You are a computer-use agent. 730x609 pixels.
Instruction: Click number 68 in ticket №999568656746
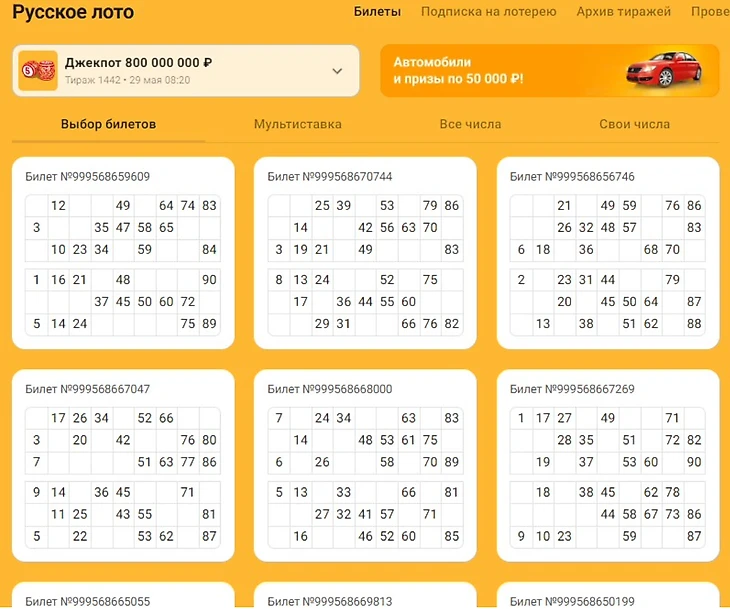coord(651,250)
